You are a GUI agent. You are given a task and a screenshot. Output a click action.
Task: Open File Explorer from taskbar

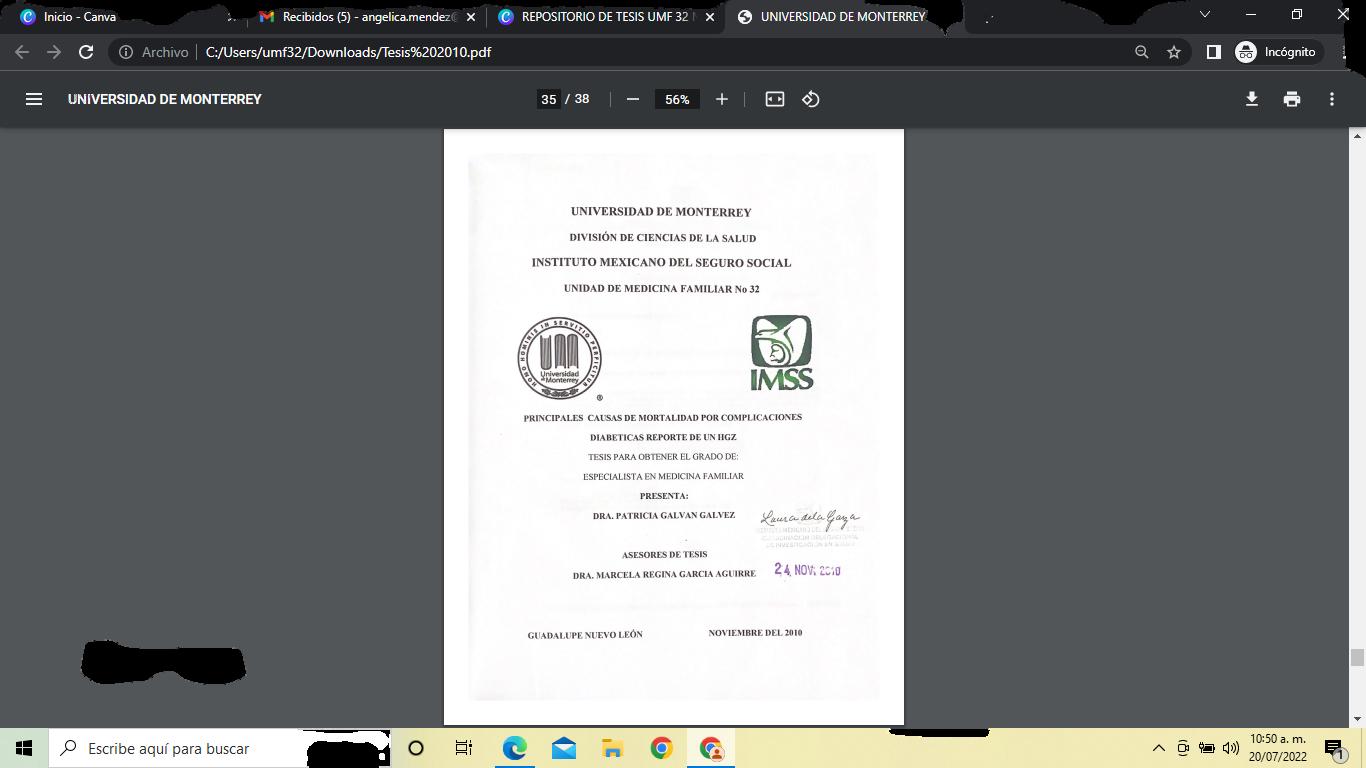tap(612, 748)
